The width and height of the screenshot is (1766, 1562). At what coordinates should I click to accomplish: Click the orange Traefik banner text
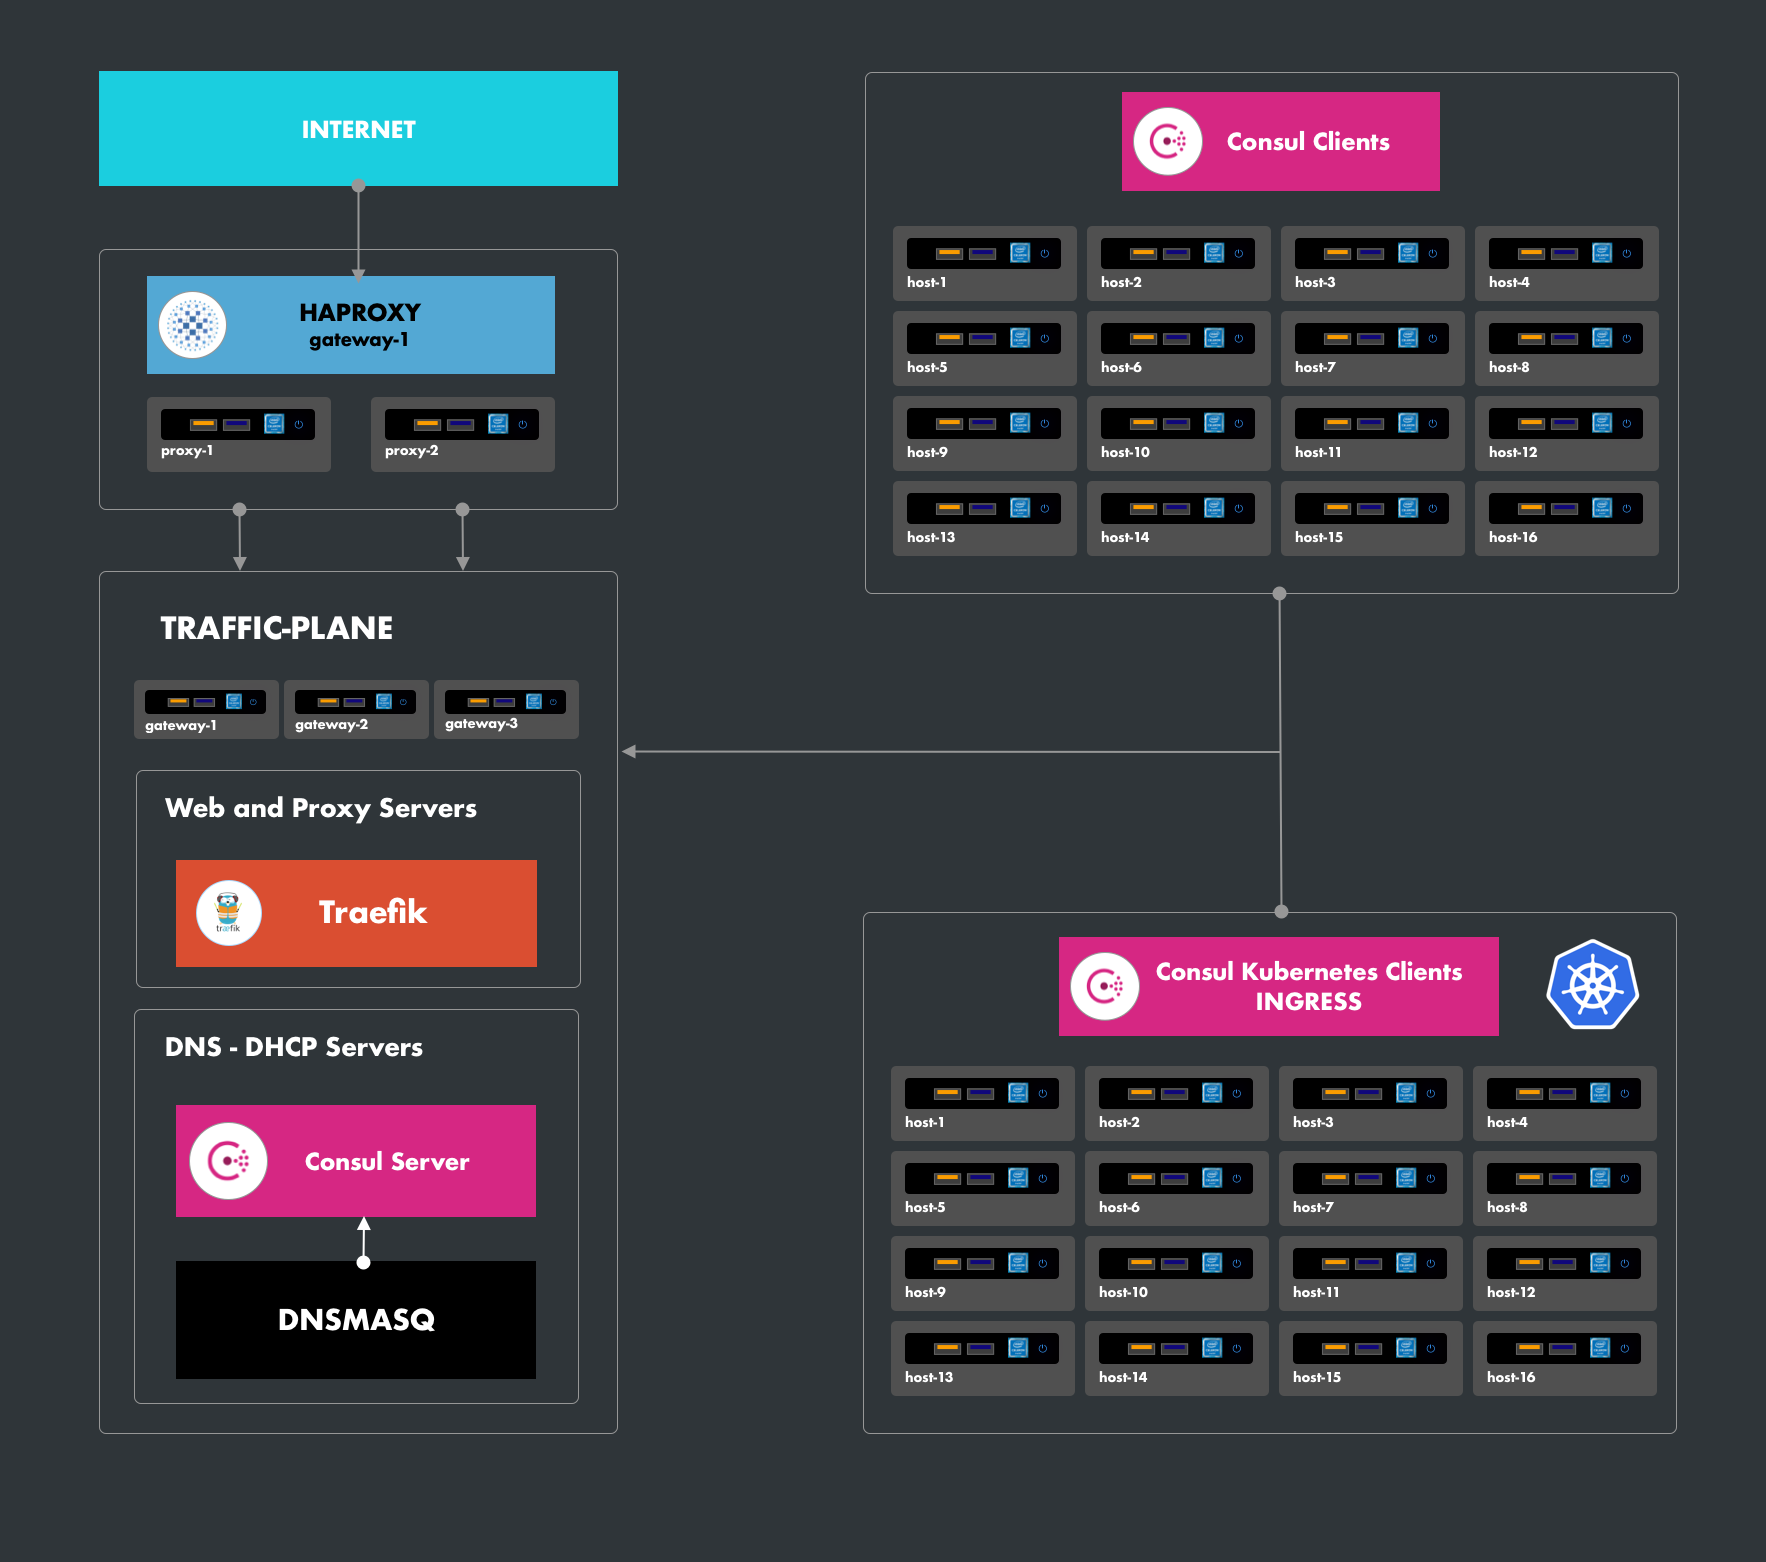click(372, 912)
